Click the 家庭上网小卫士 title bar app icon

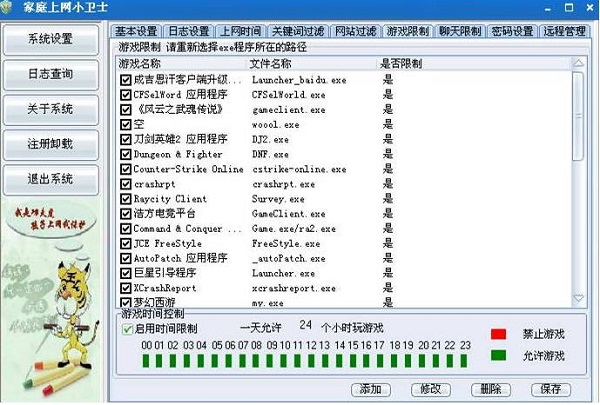(6, 7)
